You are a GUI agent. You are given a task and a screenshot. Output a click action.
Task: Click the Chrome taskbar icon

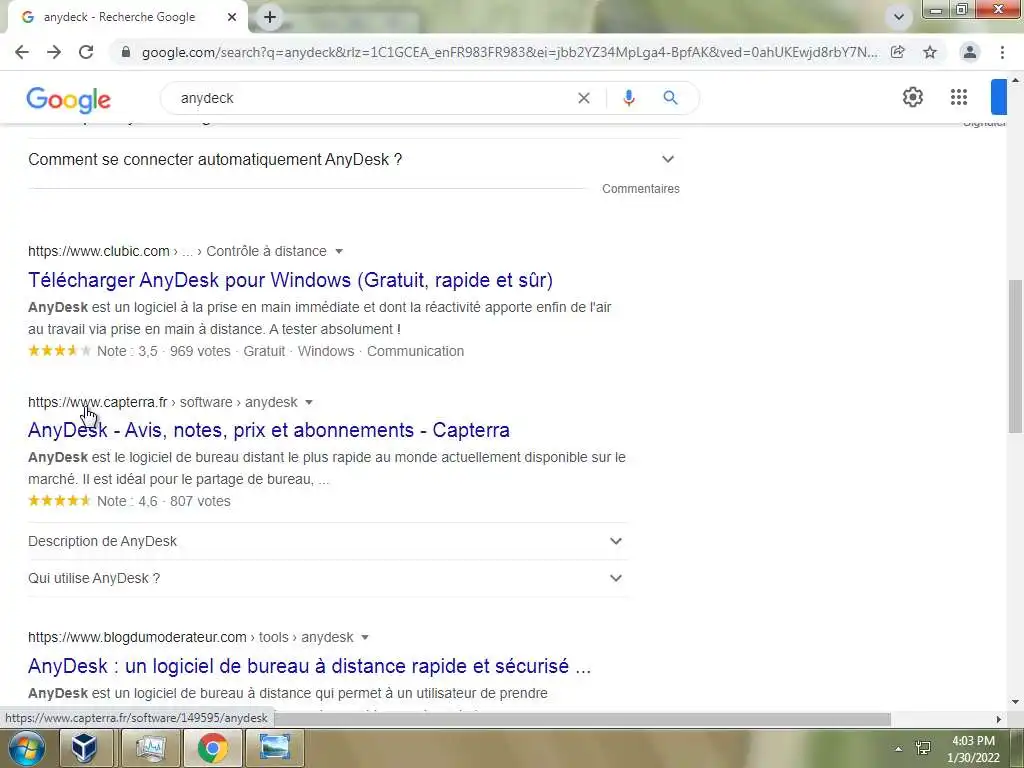pyautogui.click(x=213, y=748)
